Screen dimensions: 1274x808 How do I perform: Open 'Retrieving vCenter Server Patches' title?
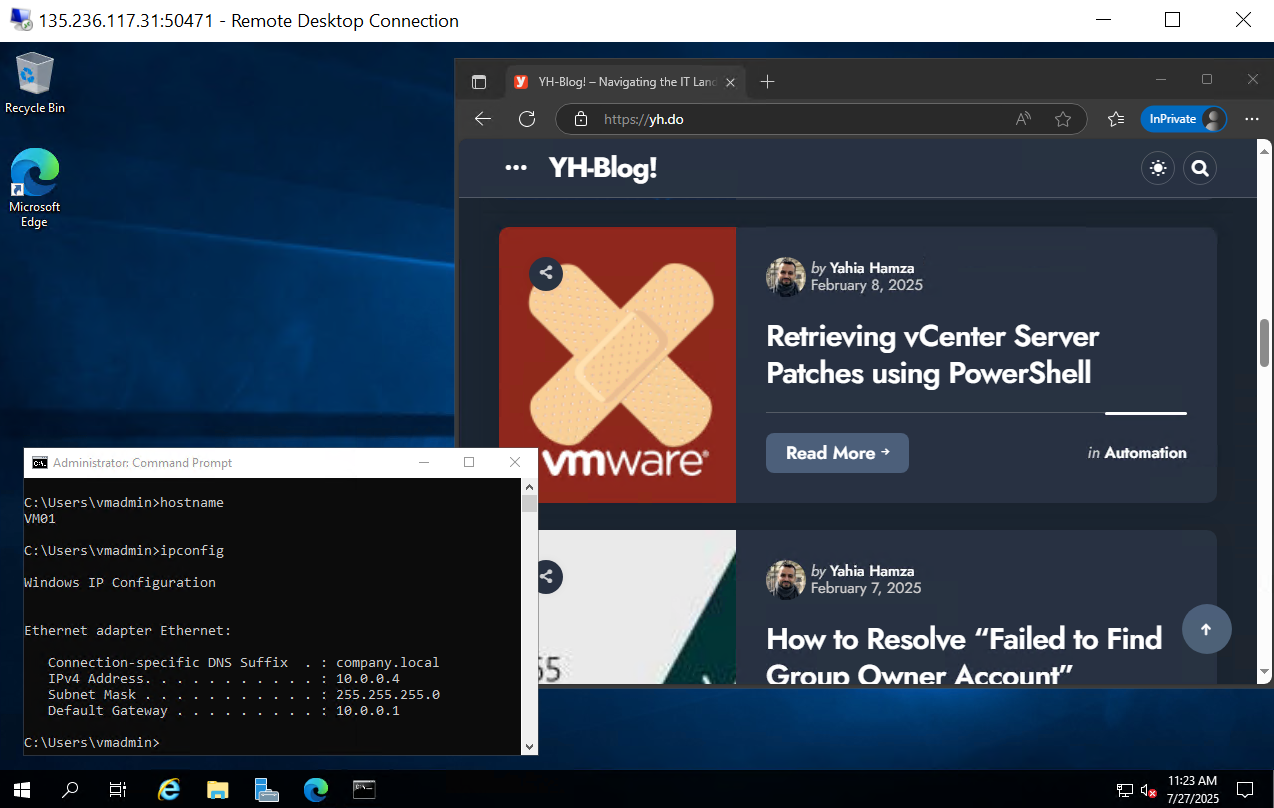coord(933,355)
